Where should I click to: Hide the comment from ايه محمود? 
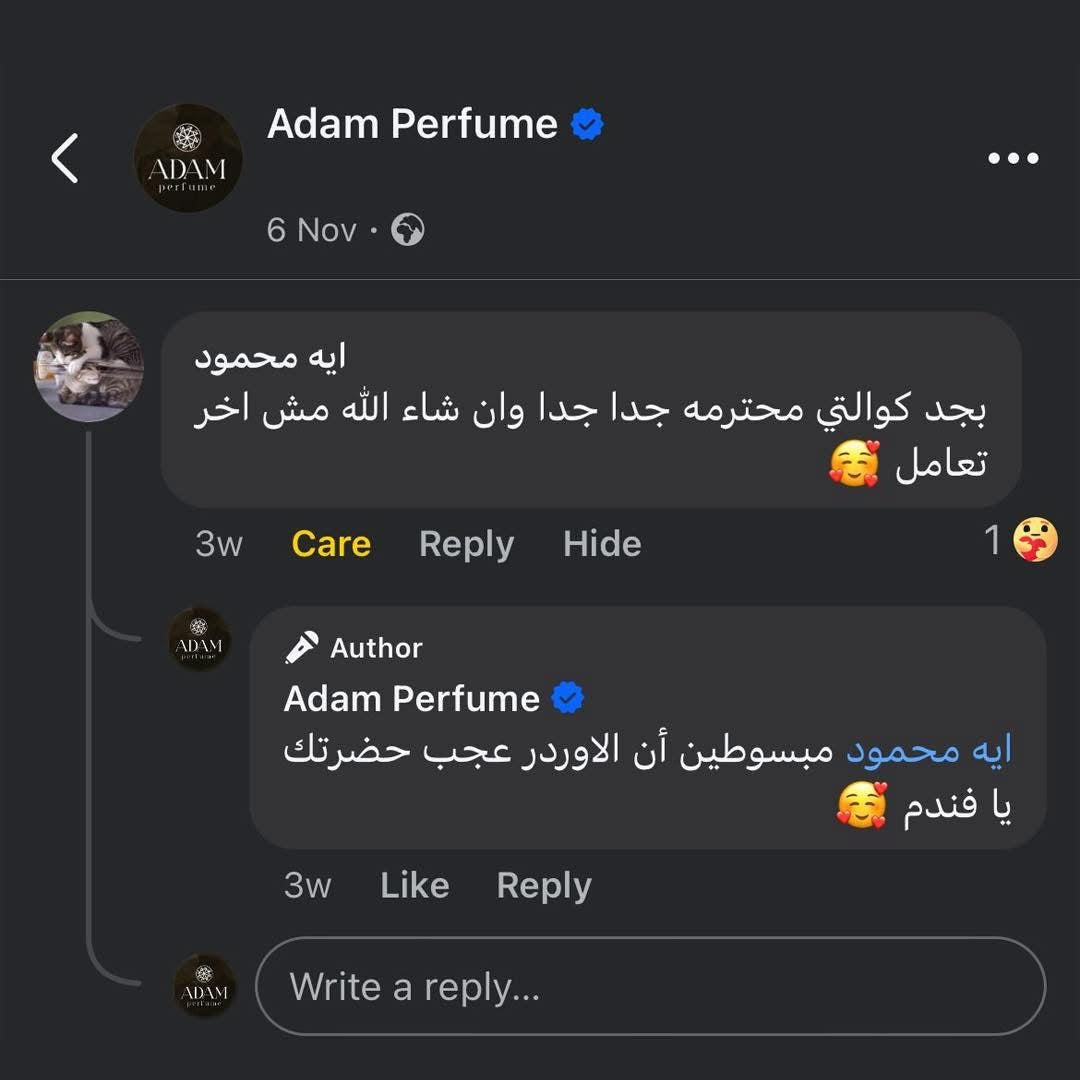pos(602,544)
